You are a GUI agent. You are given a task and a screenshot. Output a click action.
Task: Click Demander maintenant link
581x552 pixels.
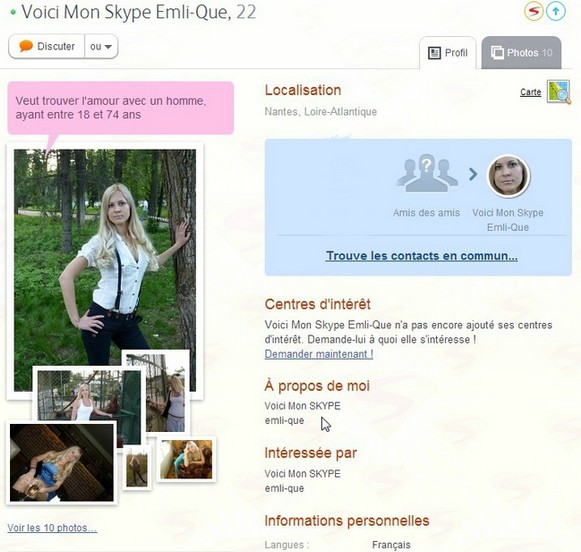(x=319, y=354)
